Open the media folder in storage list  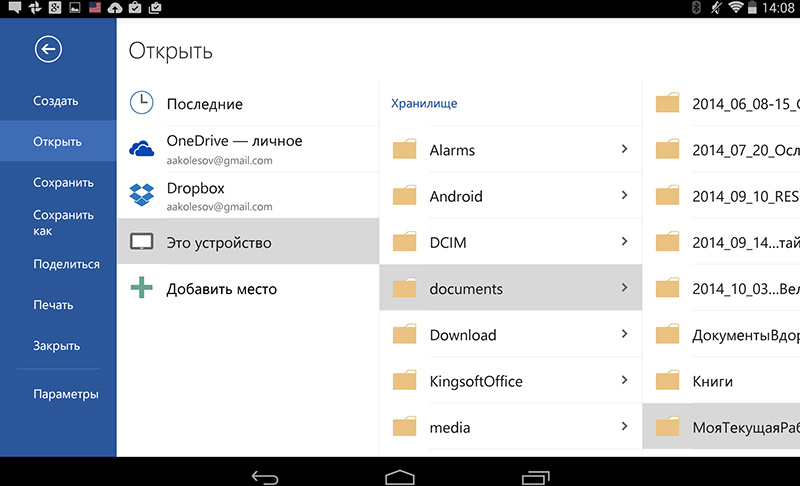pyautogui.click(x=450, y=427)
